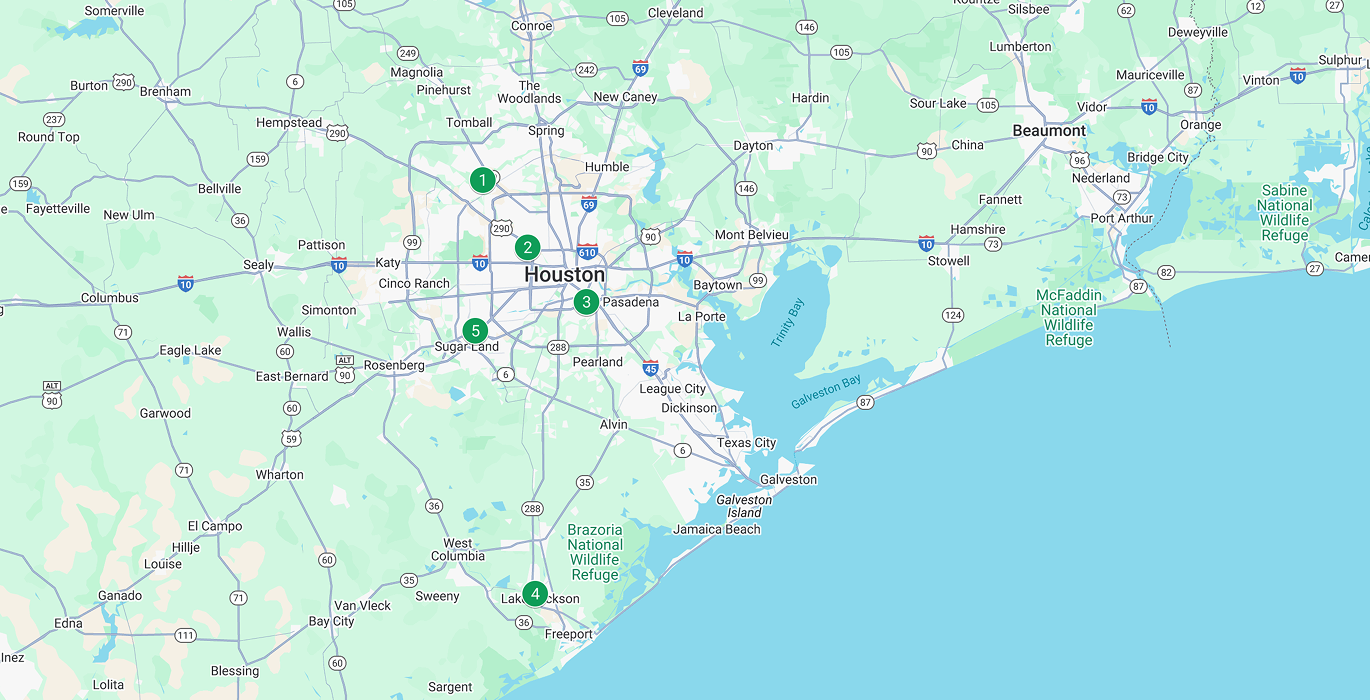Click the Alvin label
The image size is (1370, 700).
tap(614, 425)
